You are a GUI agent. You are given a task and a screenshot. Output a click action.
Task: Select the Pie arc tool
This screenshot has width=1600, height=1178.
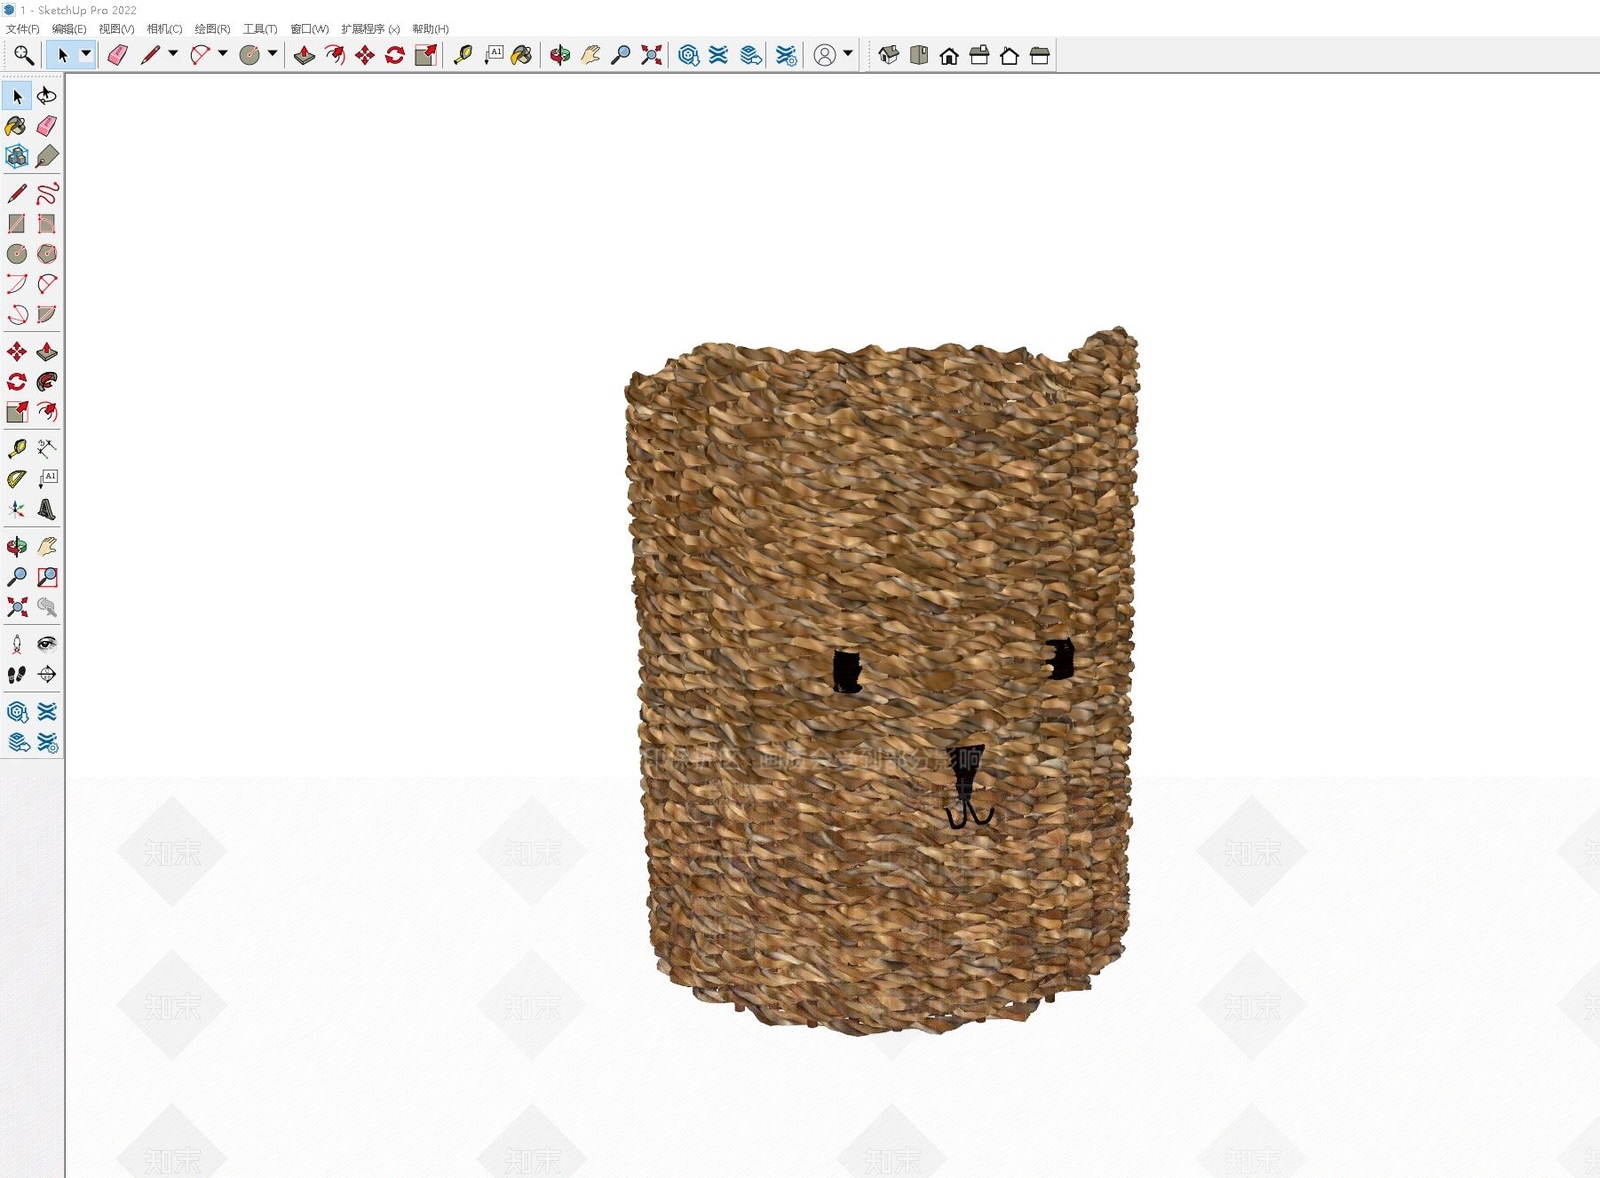pos(47,314)
